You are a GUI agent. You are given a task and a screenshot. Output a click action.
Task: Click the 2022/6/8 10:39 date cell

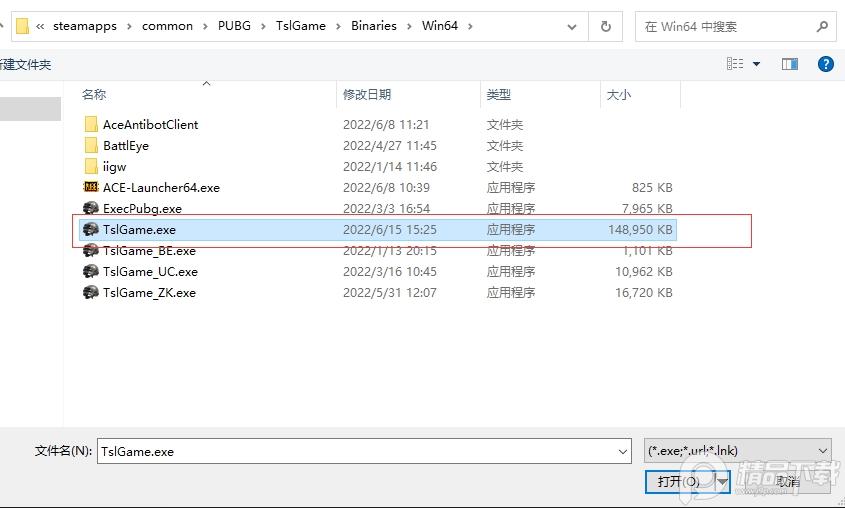(386, 187)
